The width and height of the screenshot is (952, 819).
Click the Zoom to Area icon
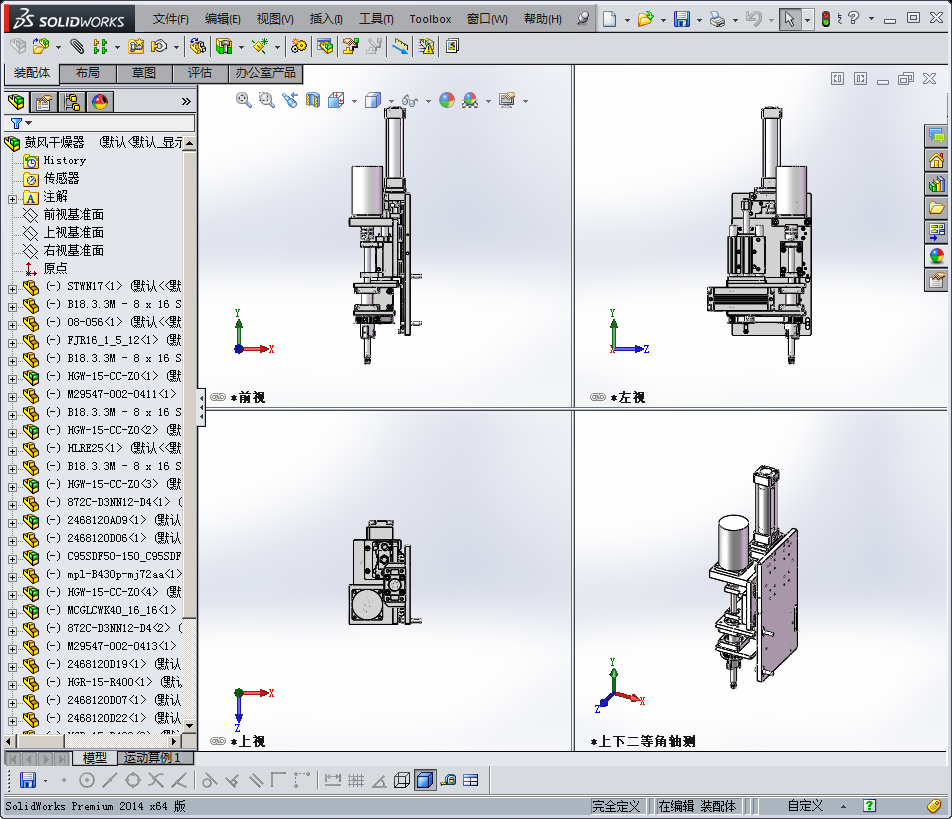(267, 100)
